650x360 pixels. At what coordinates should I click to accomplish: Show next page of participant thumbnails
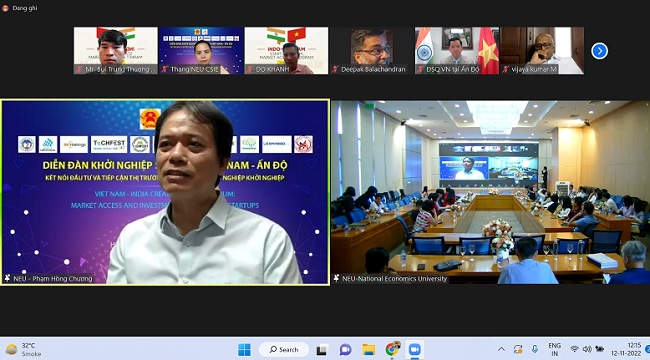599,51
